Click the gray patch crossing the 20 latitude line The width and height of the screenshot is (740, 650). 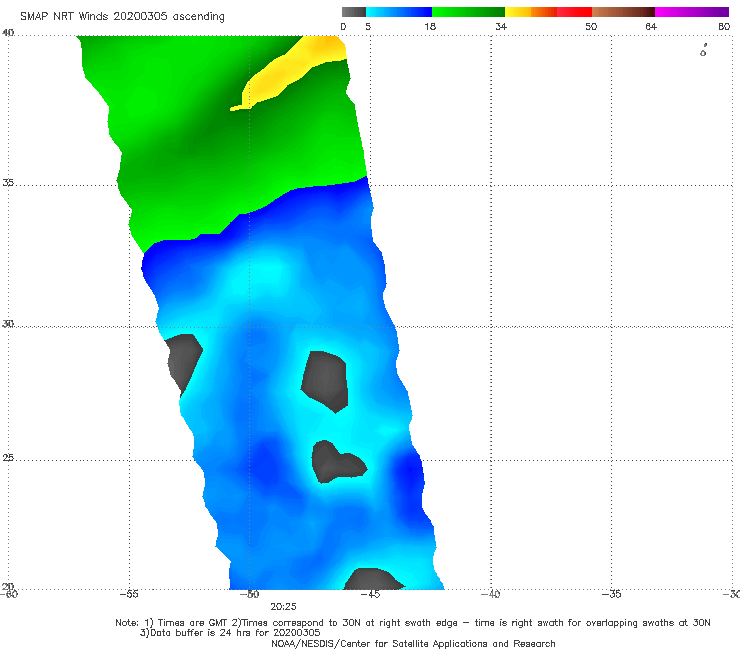click(x=374, y=579)
